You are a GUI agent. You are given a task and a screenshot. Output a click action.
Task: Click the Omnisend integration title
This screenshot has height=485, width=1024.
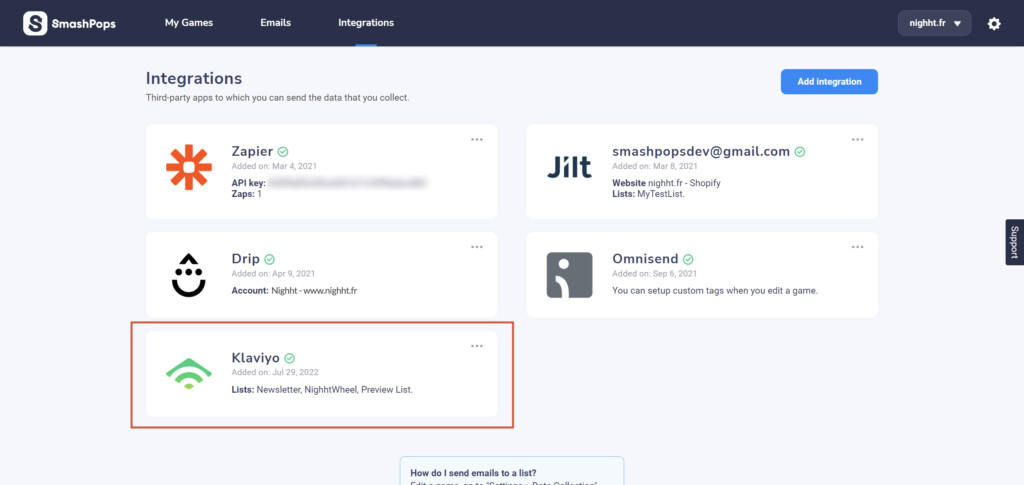tap(645, 259)
